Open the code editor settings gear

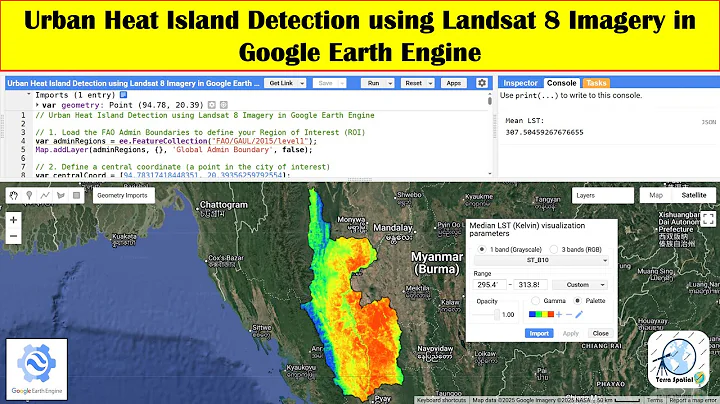(482, 83)
